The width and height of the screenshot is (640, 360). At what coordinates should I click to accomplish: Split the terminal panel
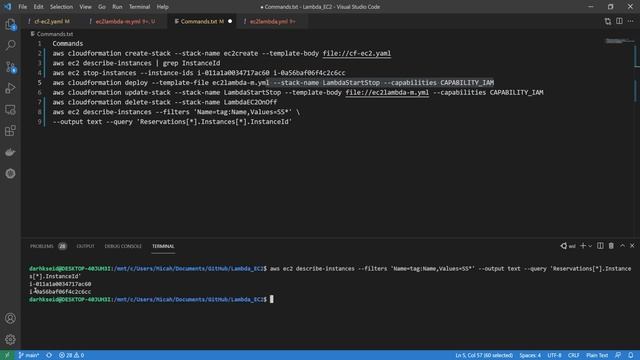coord(600,246)
